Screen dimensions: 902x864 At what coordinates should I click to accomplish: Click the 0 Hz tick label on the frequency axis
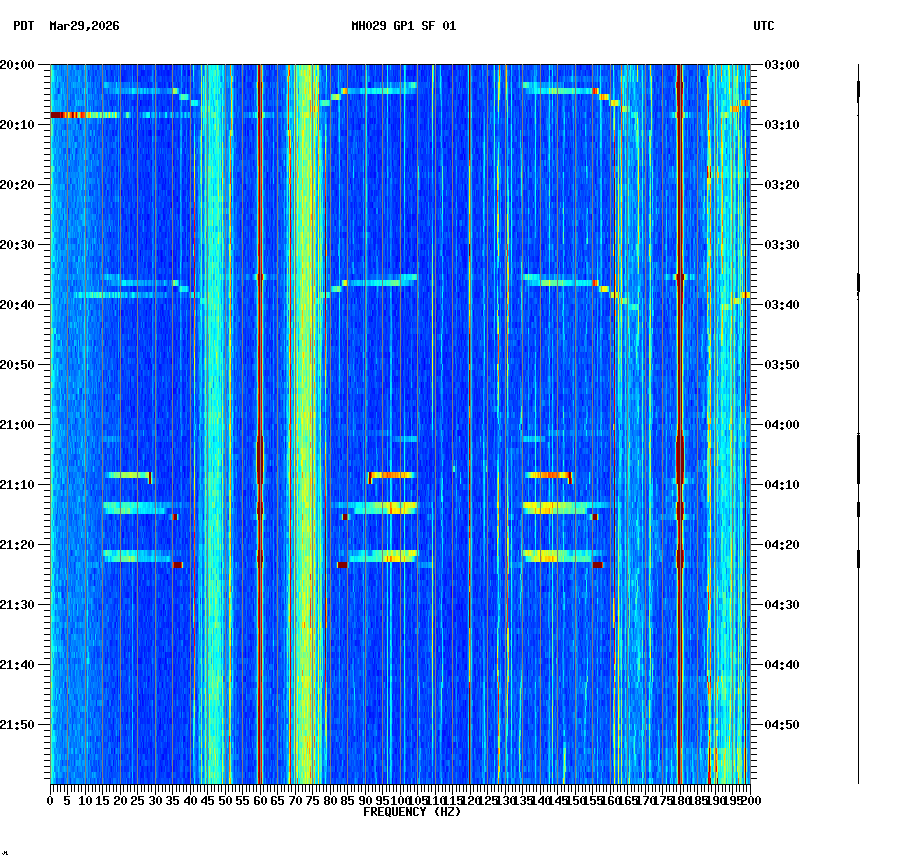[49, 800]
